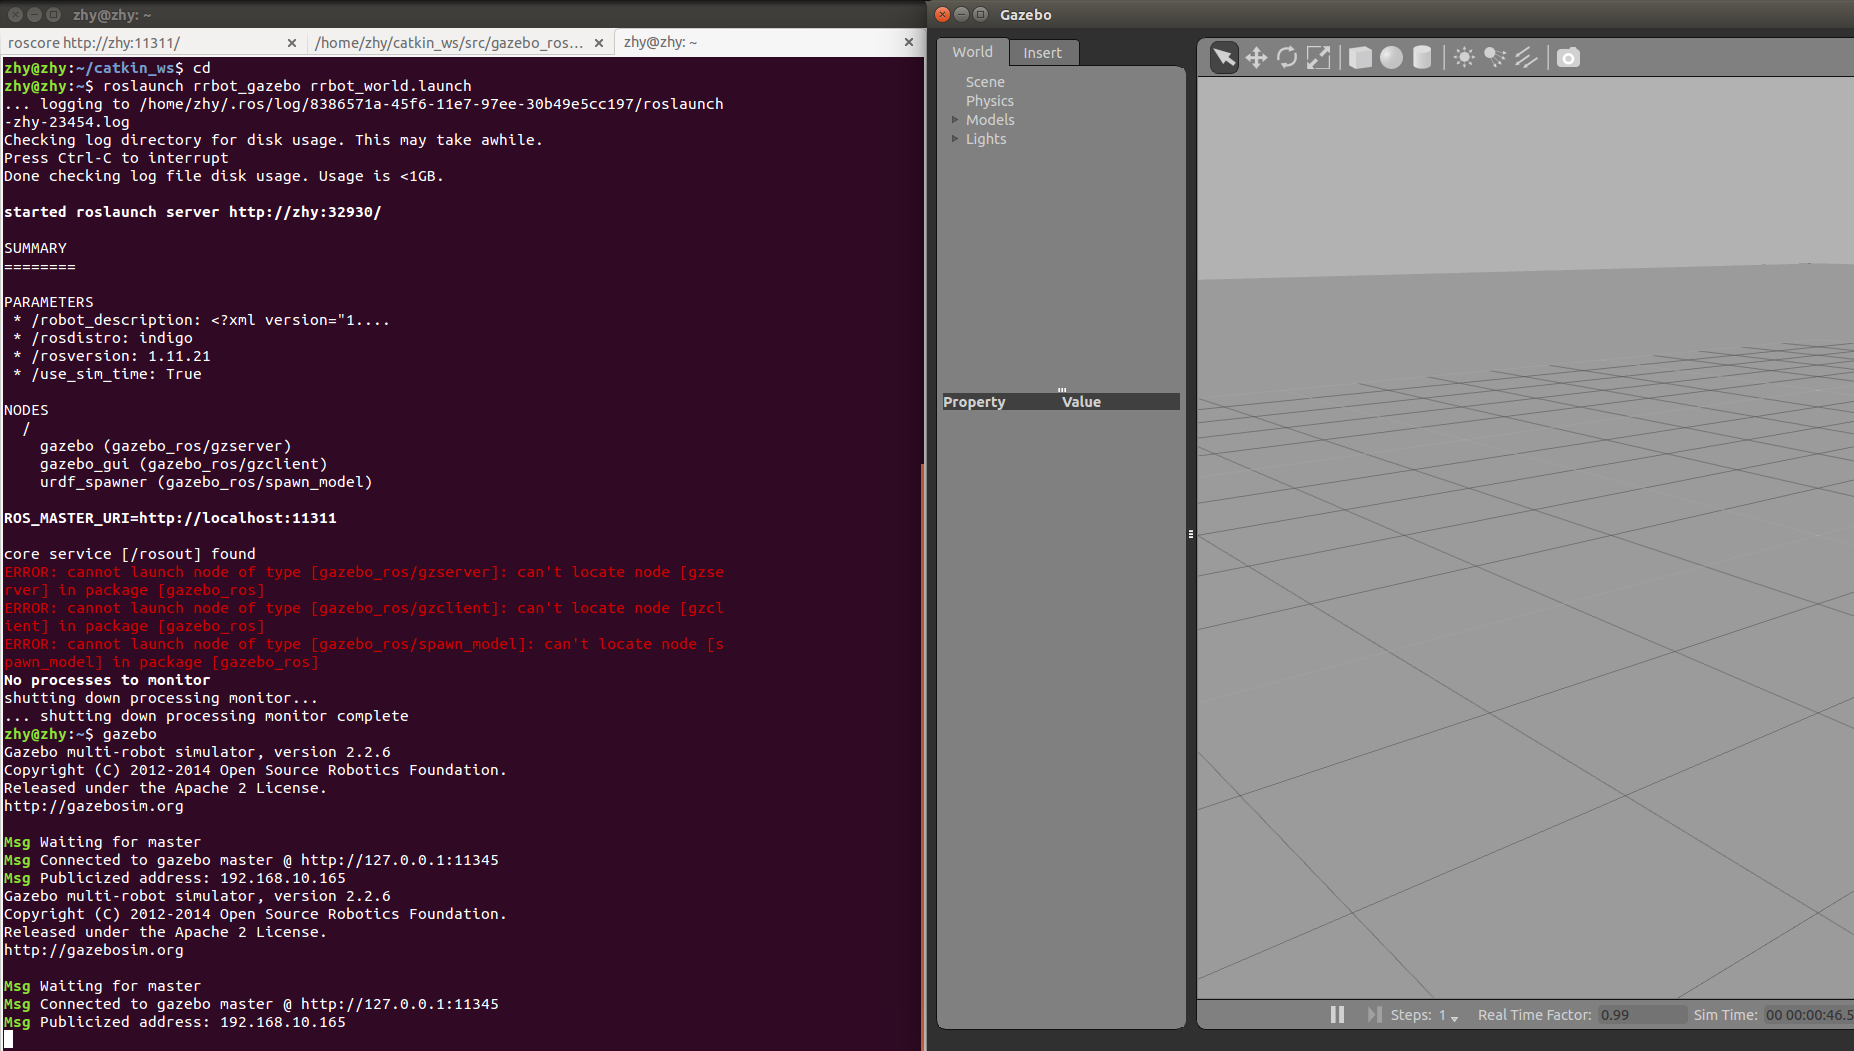Click the 'gazebo (gazebo_ros/gzserver)' node line

tap(166, 446)
